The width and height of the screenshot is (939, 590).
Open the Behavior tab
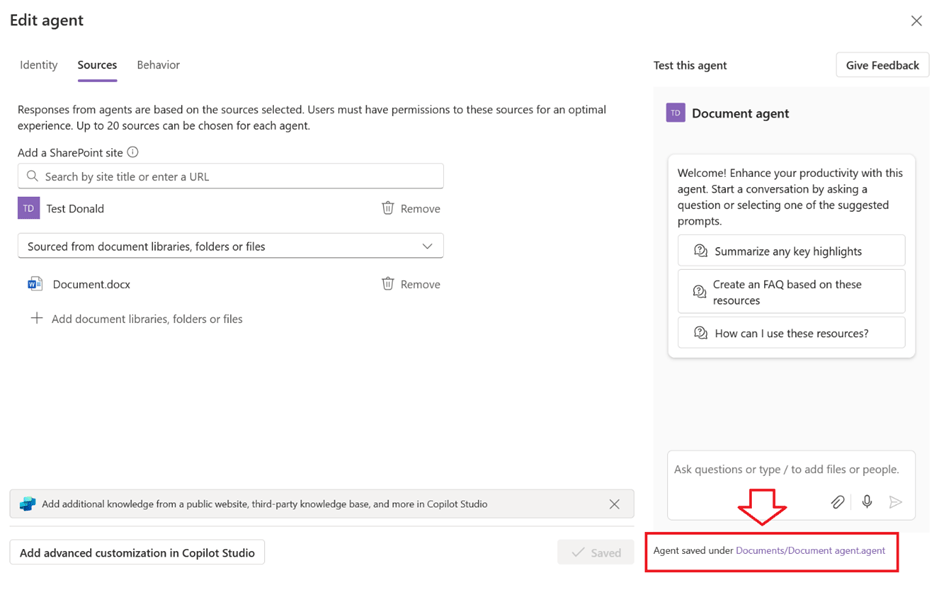coord(158,65)
